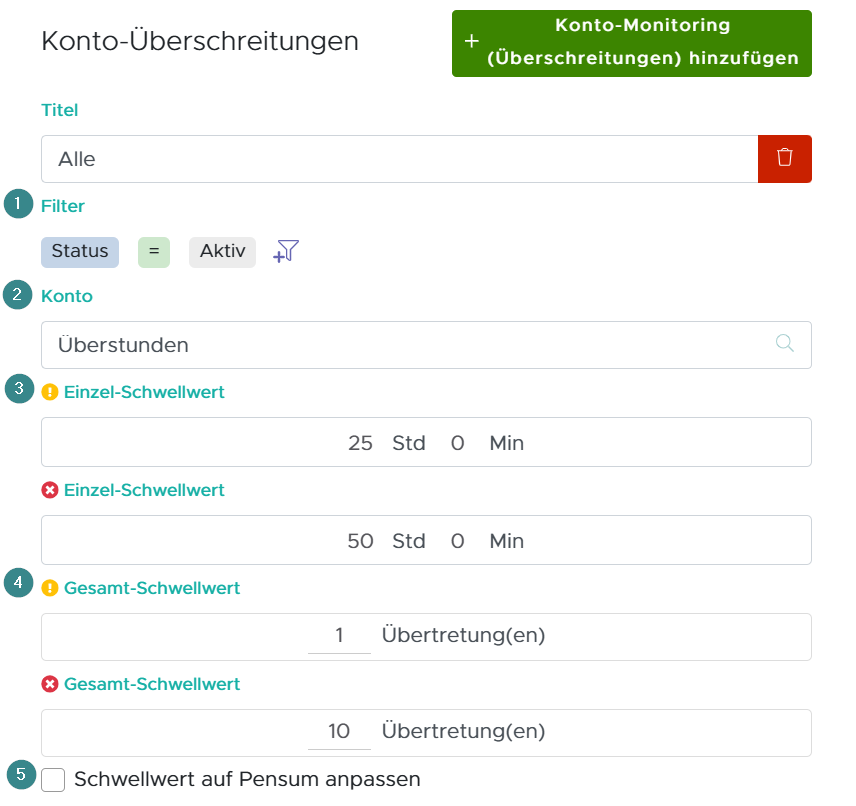Click the Status filter chip
Image resolution: width=856 pixels, height=806 pixels.
[x=80, y=252]
